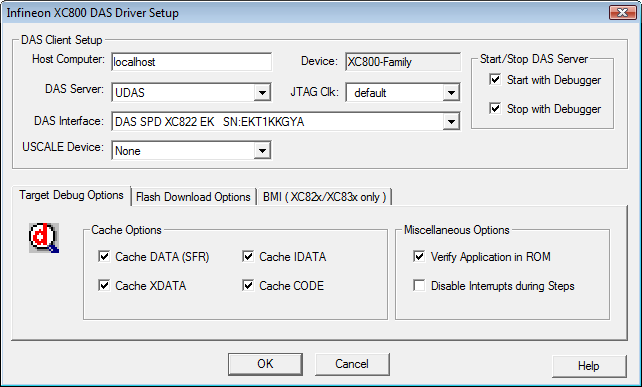
Task: Click the Cache Options group label
Action: tap(126, 230)
